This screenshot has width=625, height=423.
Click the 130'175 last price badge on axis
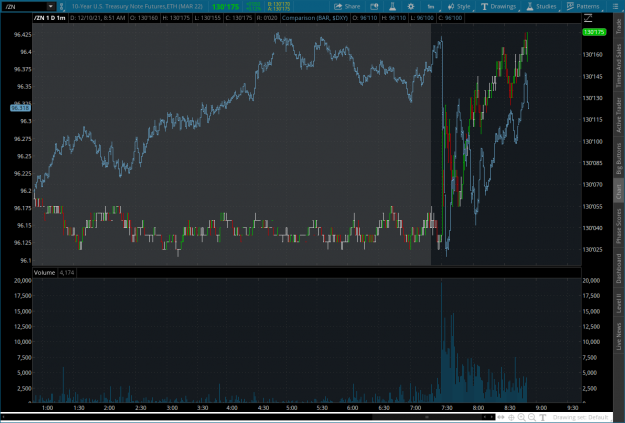594,32
